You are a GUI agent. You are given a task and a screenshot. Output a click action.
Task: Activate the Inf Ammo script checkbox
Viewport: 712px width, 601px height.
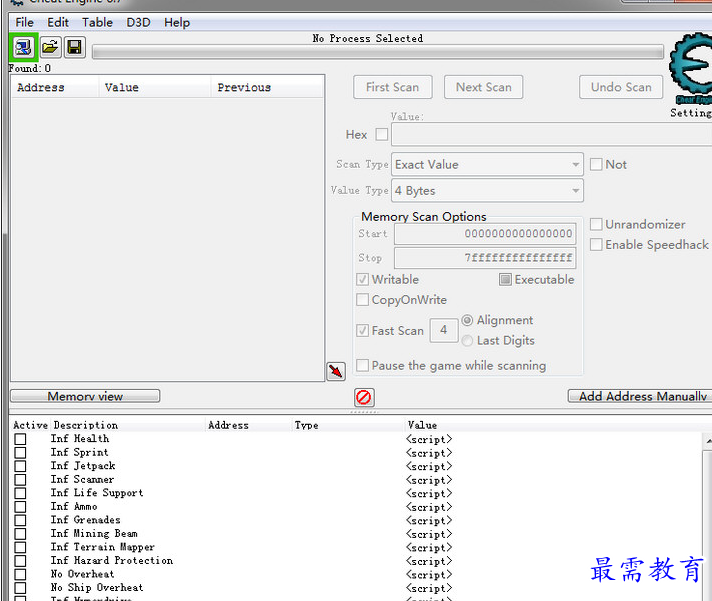(x=20, y=507)
